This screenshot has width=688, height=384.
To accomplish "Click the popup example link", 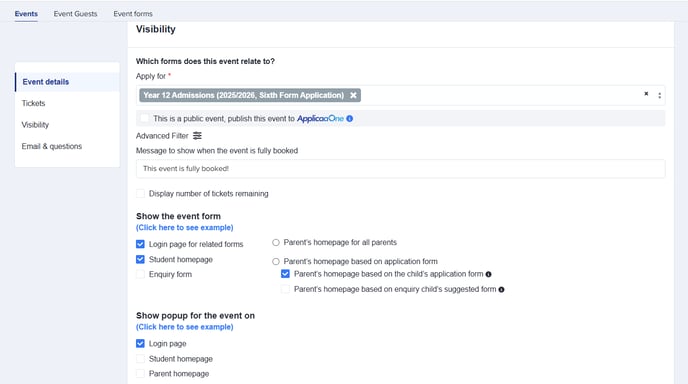I will tap(185, 327).
